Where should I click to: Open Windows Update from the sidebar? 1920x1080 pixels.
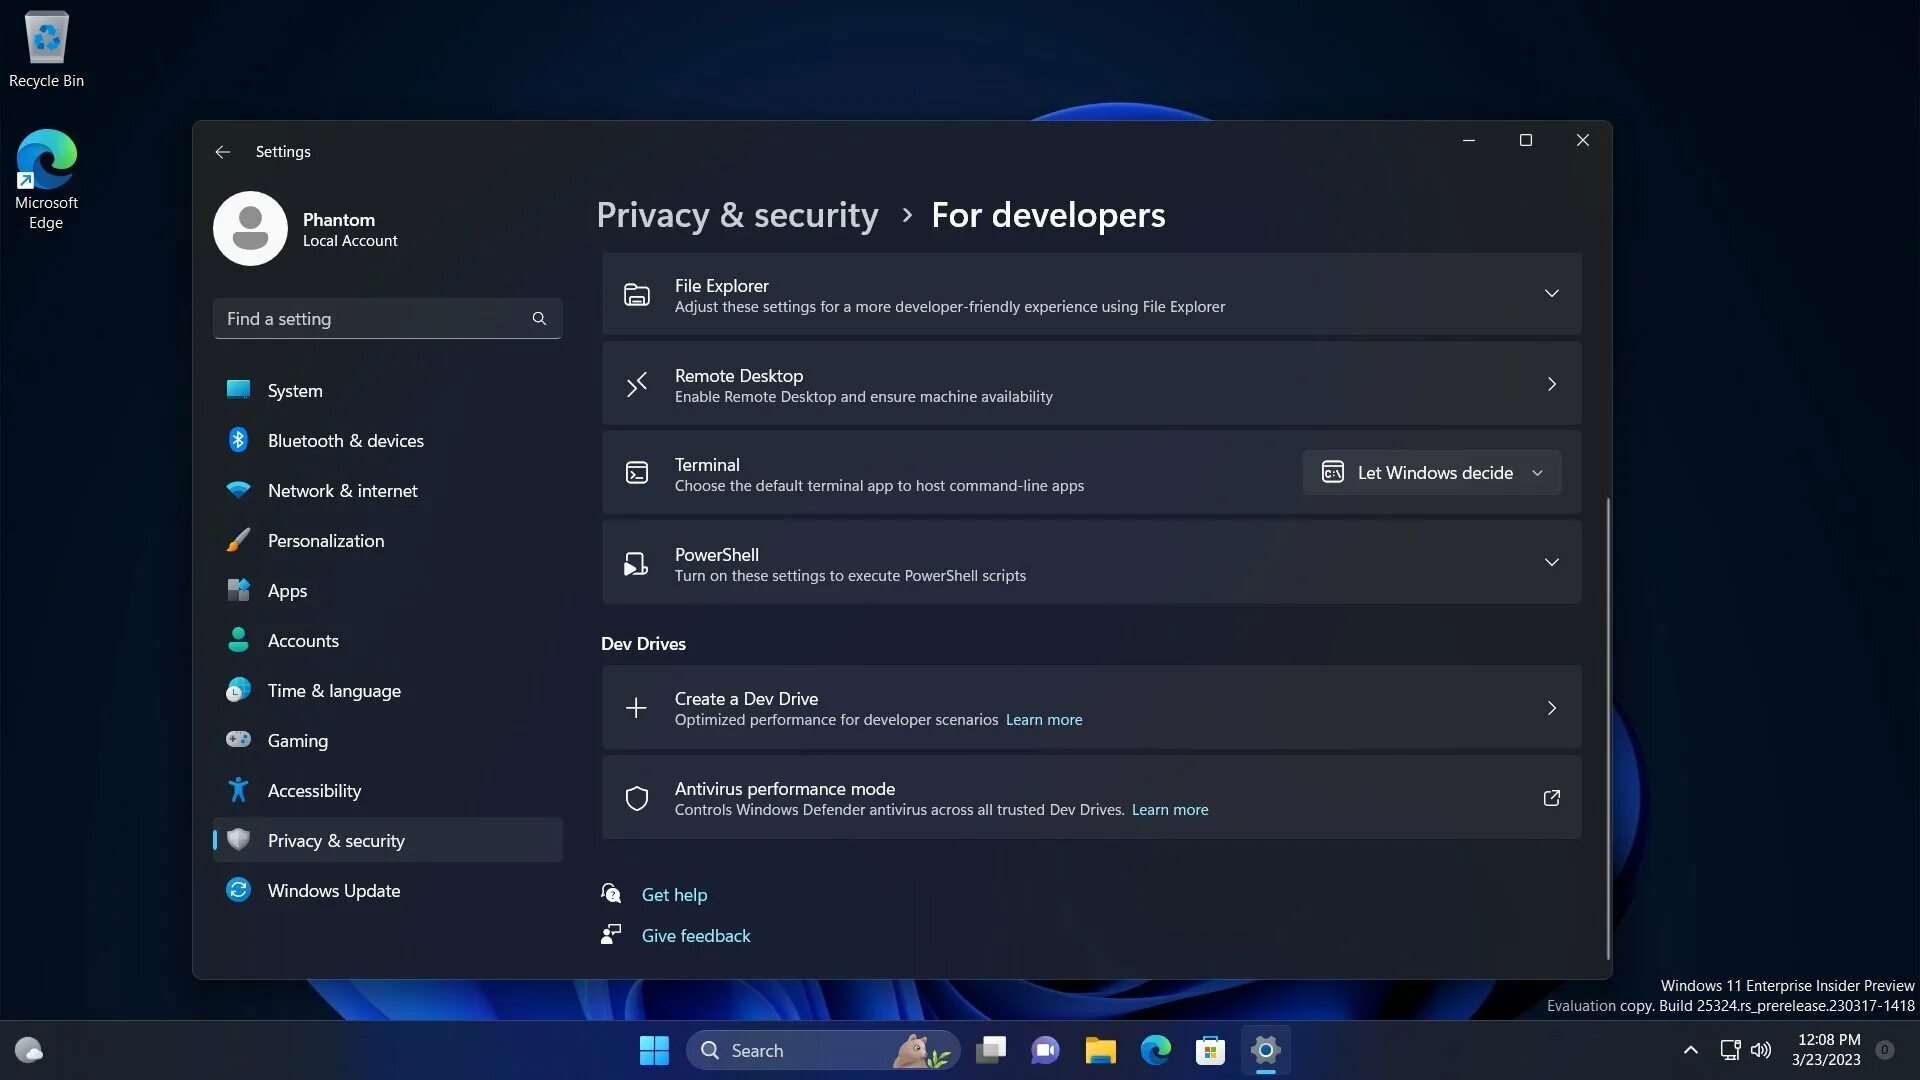(x=333, y=891)
